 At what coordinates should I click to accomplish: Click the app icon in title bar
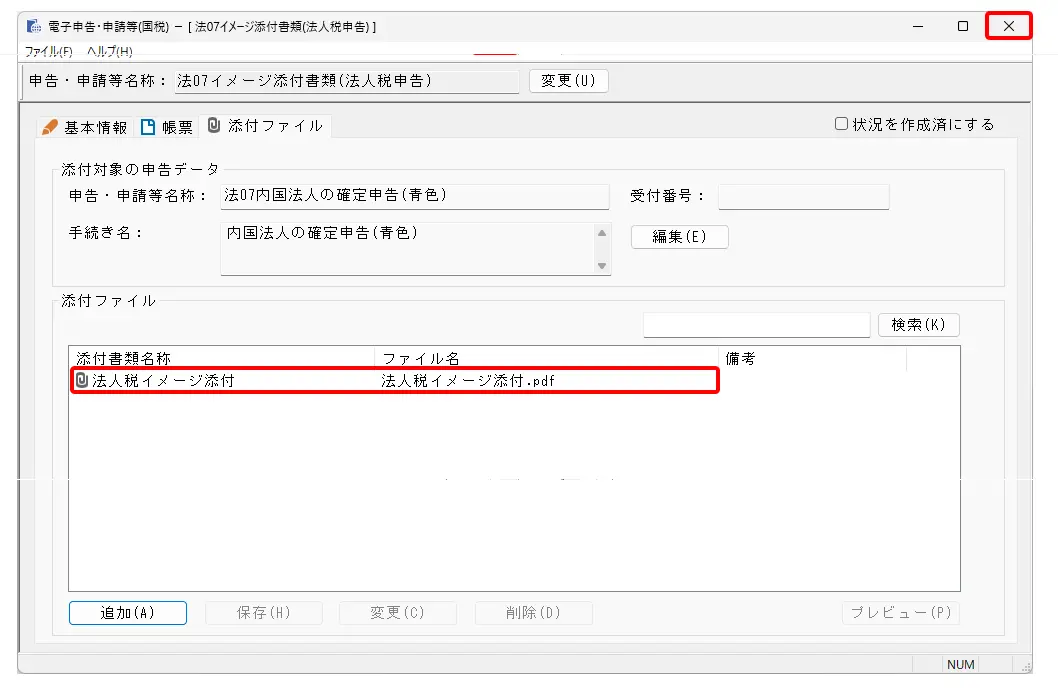click(x=34, y=26)
